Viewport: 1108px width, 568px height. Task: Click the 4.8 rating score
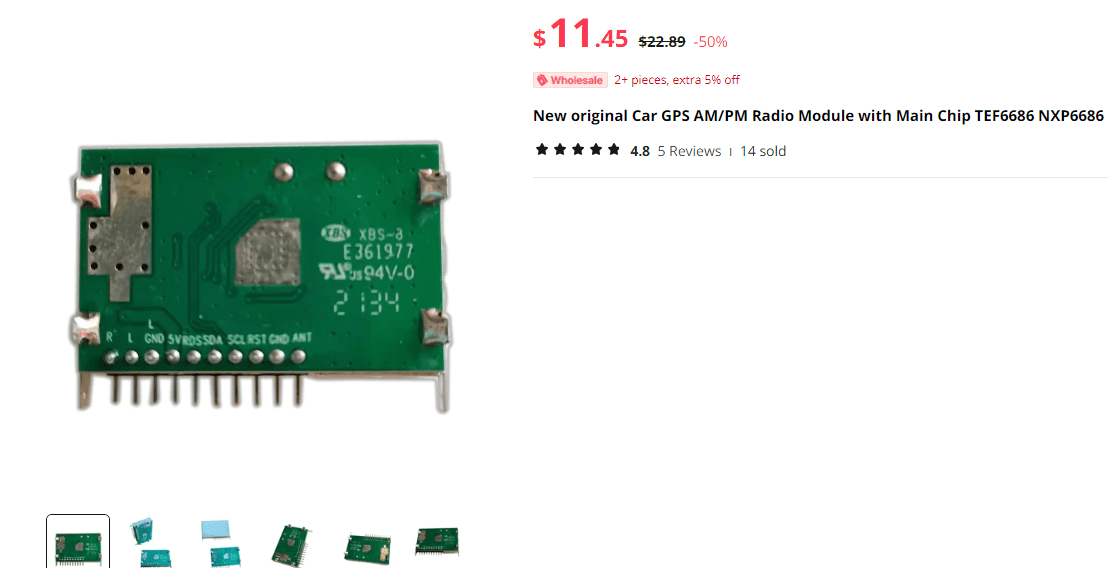(640, 151)
